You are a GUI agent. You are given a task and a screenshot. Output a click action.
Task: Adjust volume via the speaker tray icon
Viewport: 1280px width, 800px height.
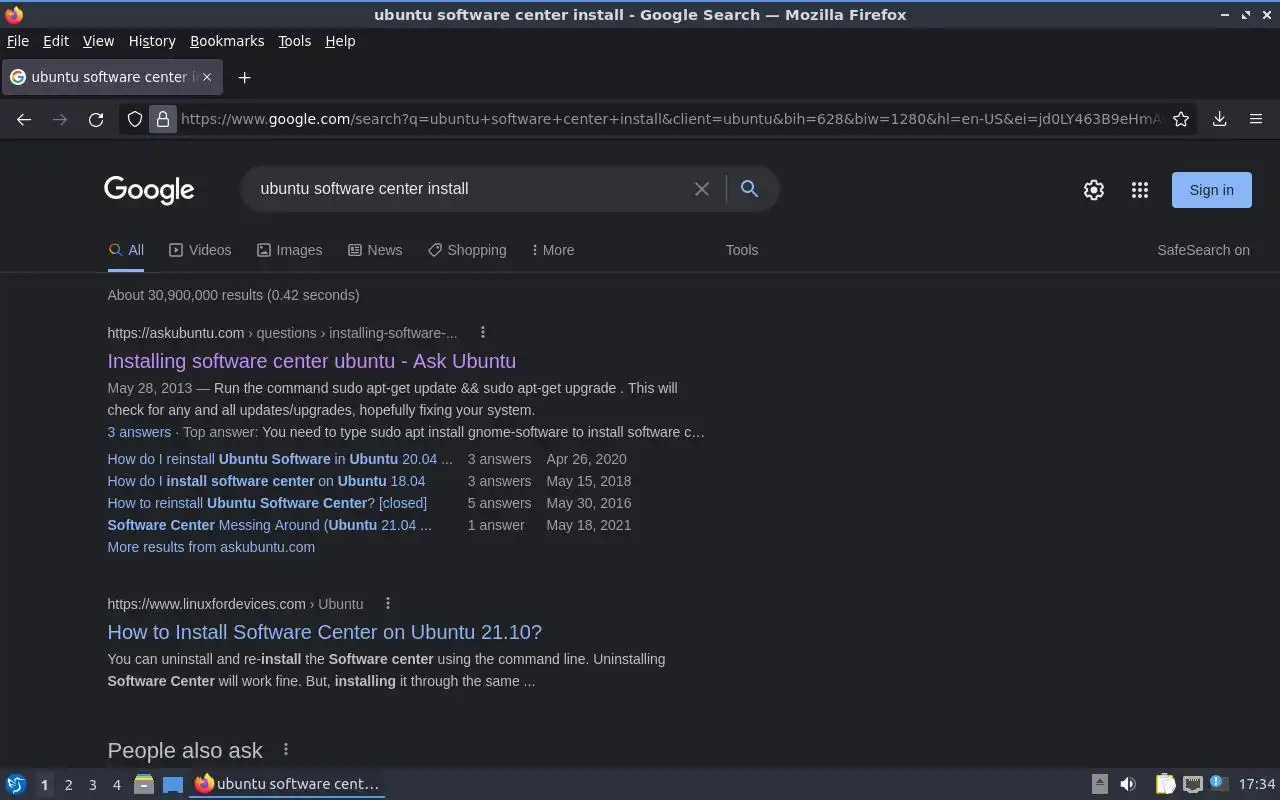click(x=1127, y=784)
